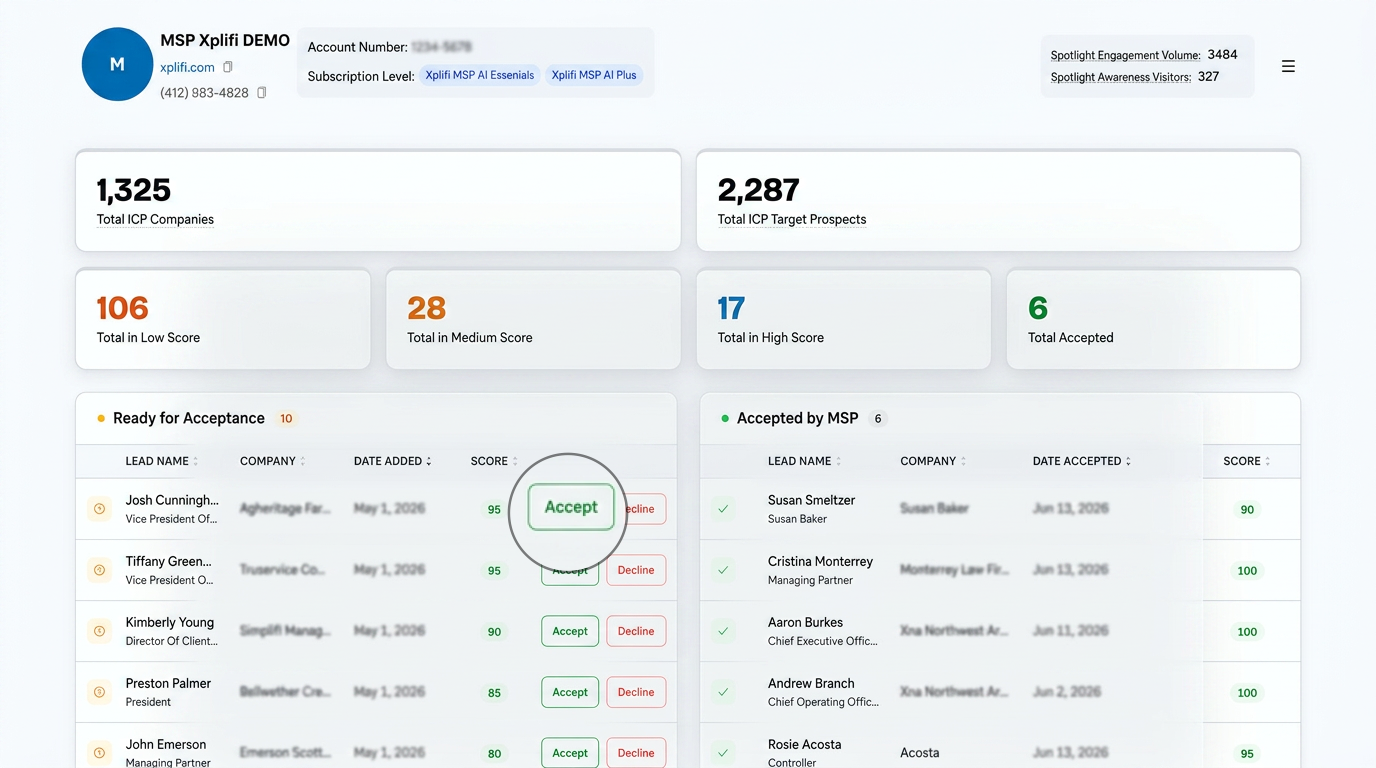Accept the Preston Palmer lead

pos(570,692)
